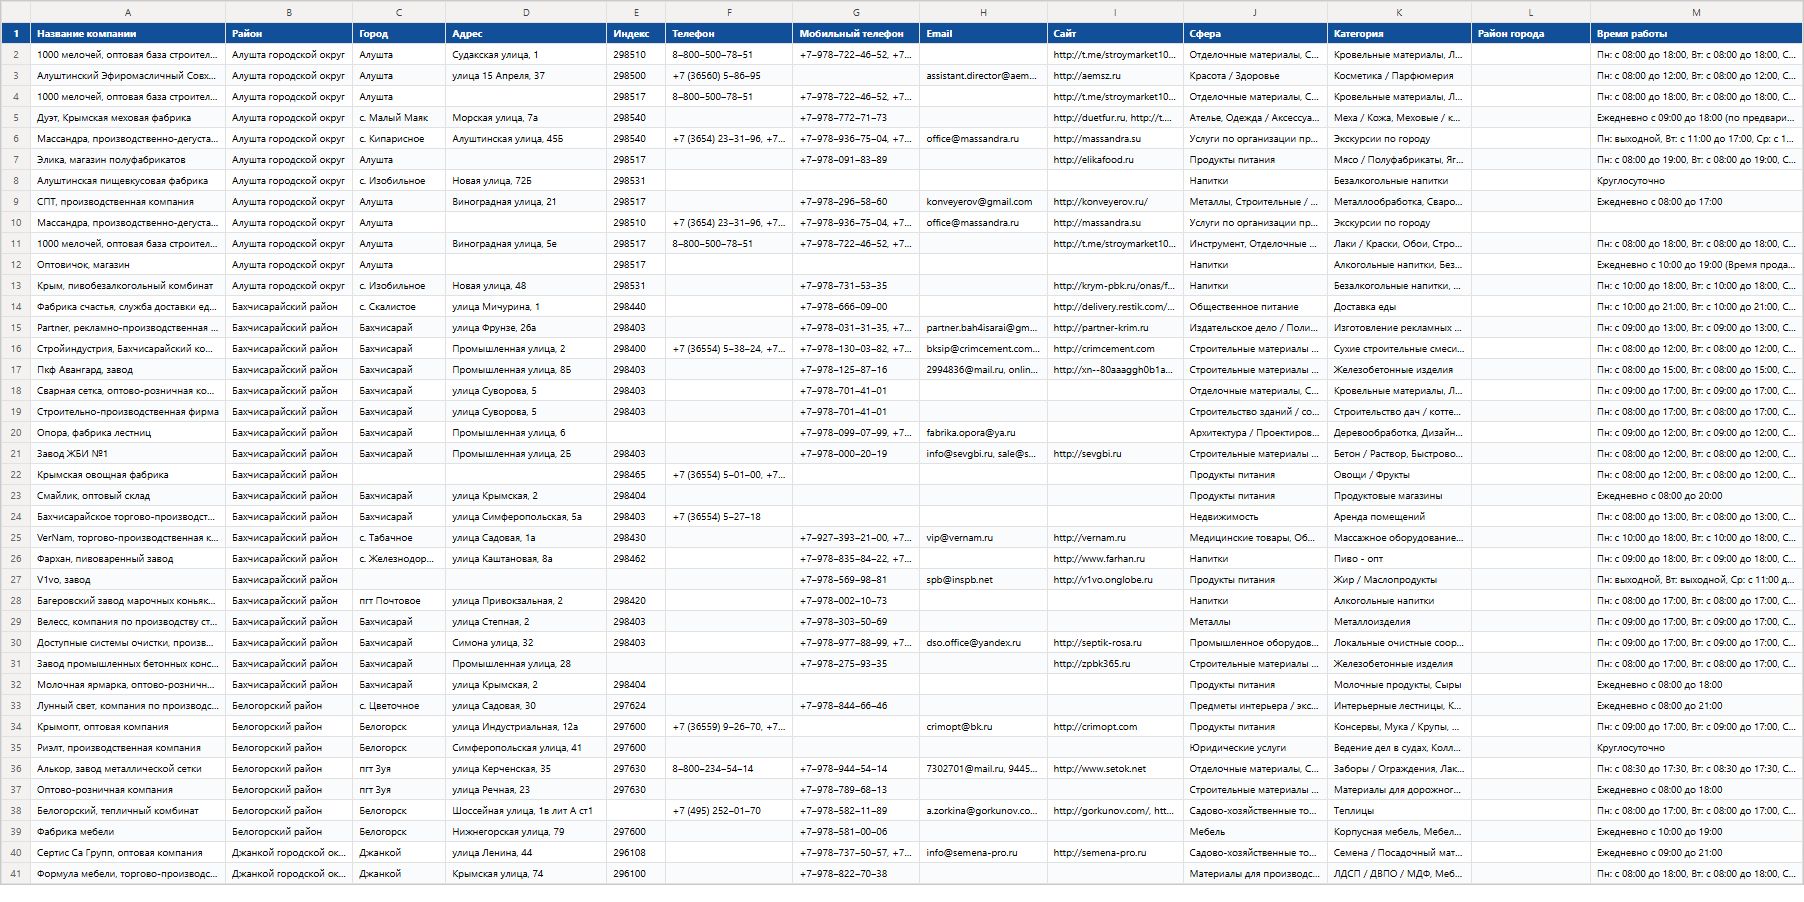Select the "Косметика / Парфюмерия" category cell
Screen dimensions: 1804x902
tap(1399, 76)
